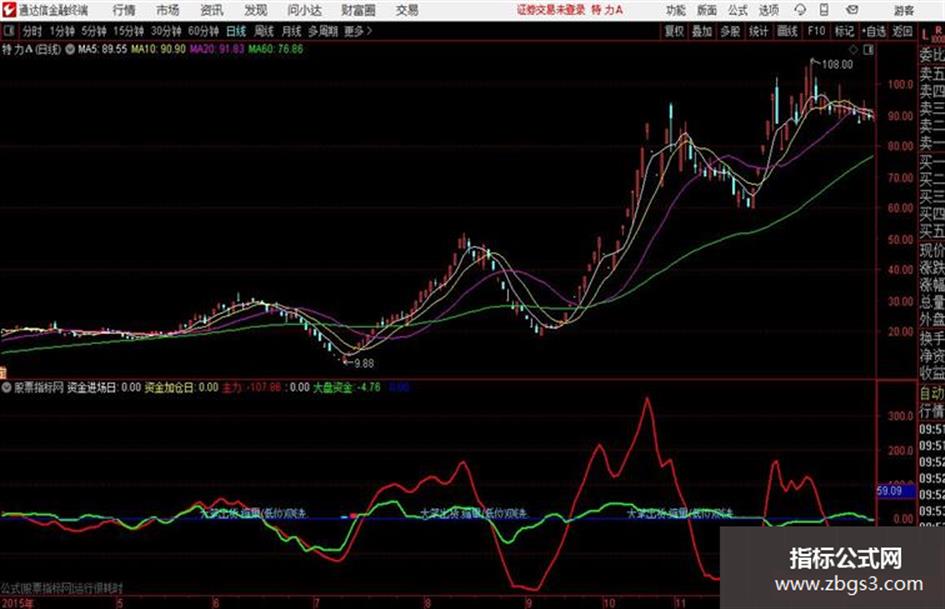Expand the round arrow beside 特力A(日线)
Image resolution: width=945 pixels, height=609 pixels.
(70, 49)
